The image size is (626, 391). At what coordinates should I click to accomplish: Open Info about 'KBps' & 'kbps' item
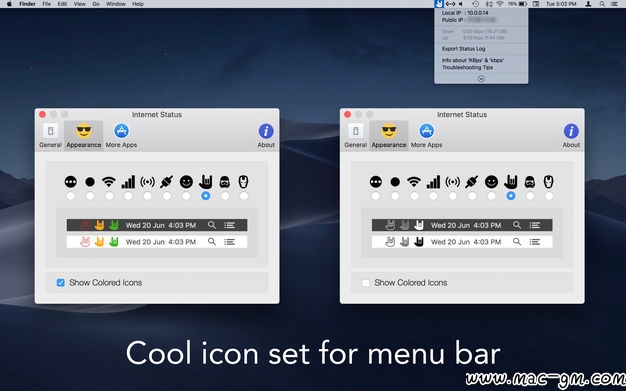click(473, 60)
